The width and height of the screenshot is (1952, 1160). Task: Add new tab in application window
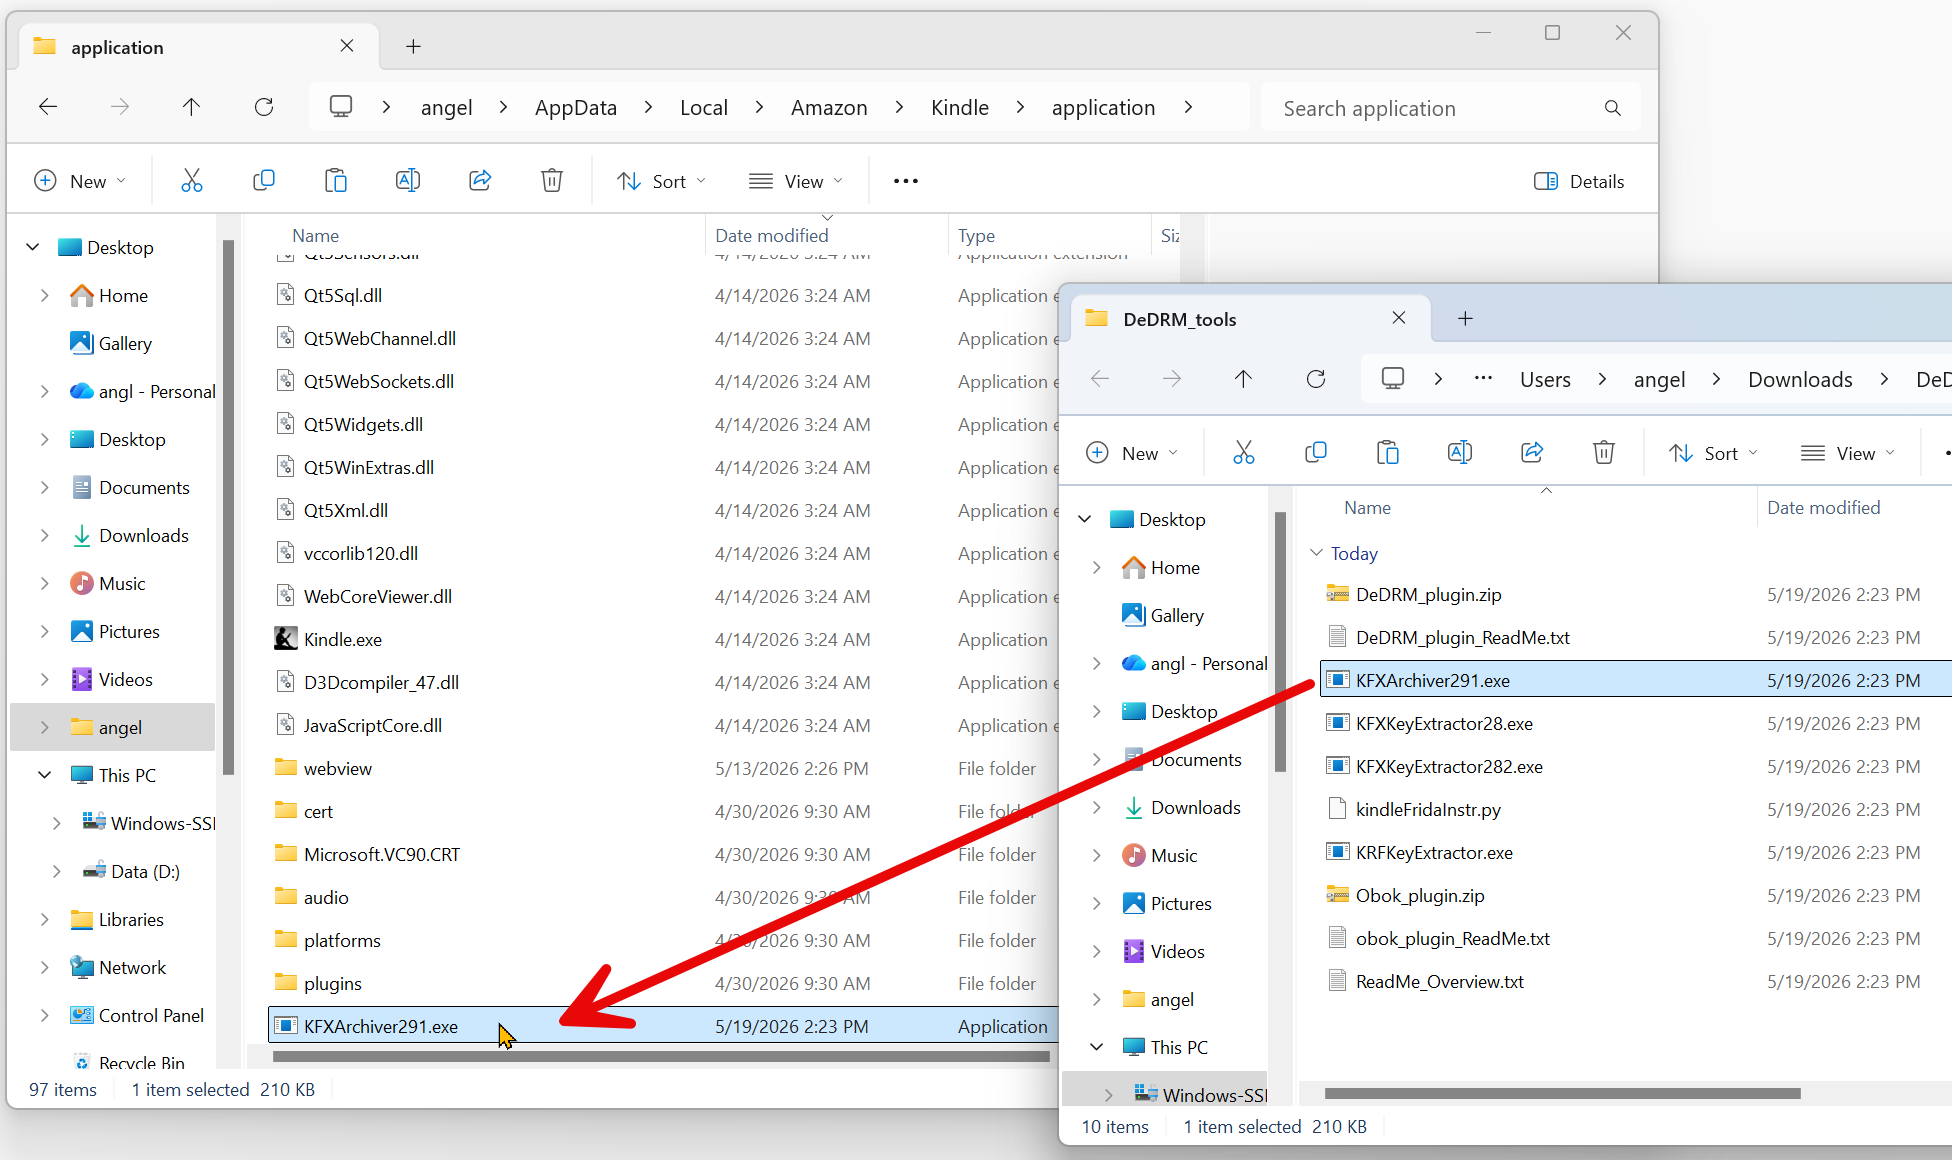pos(413,46)
